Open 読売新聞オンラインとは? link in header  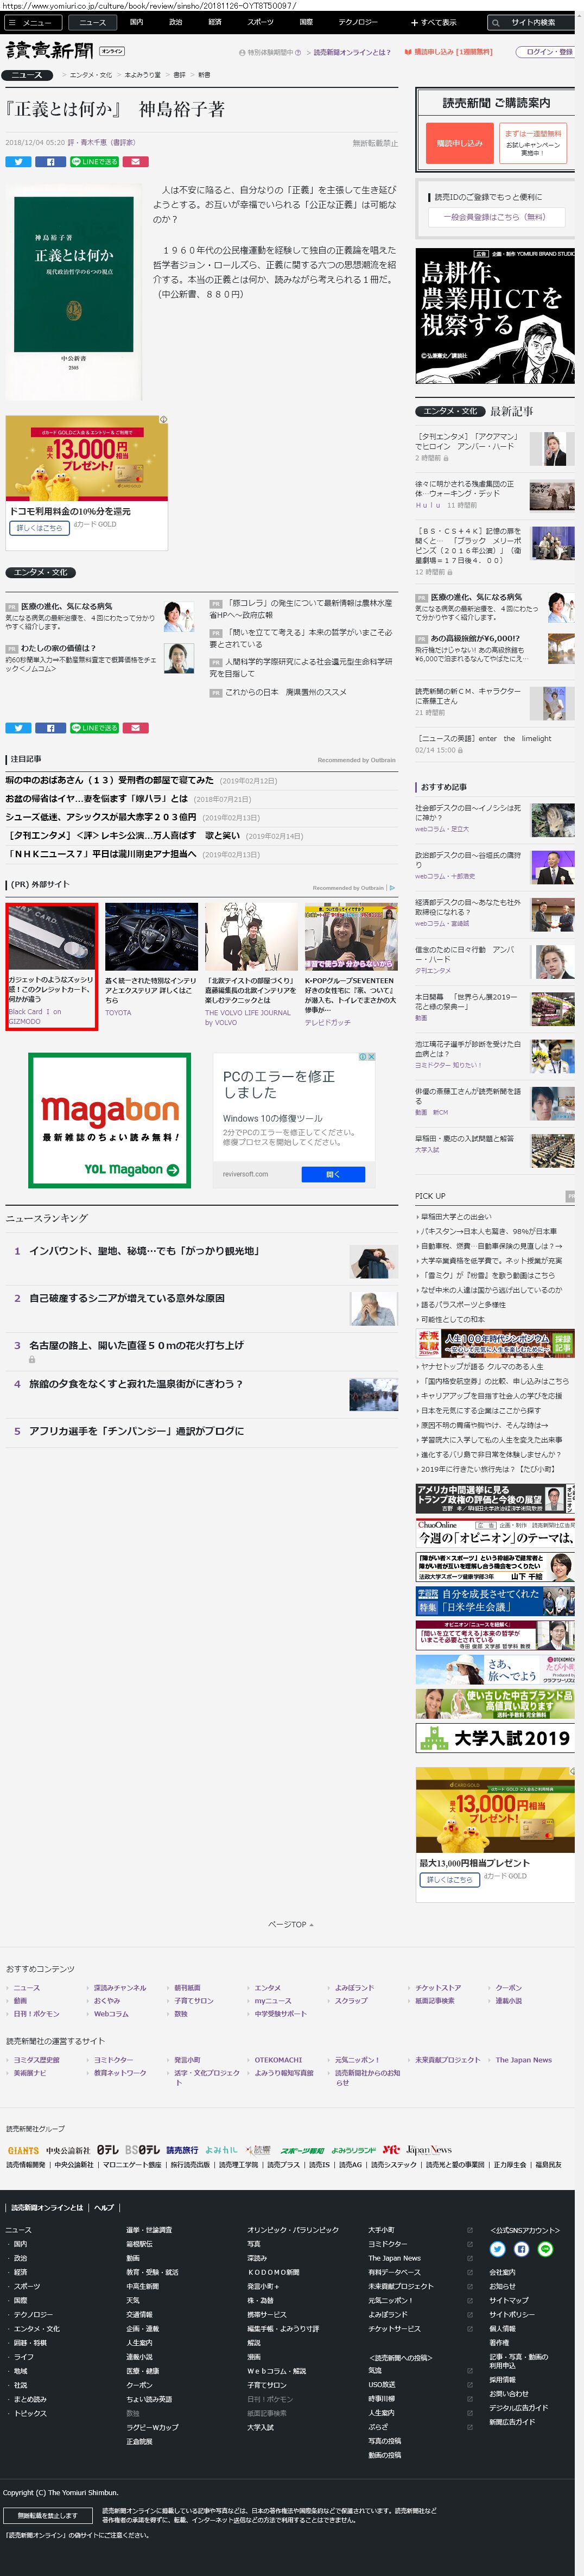point(352,52)
